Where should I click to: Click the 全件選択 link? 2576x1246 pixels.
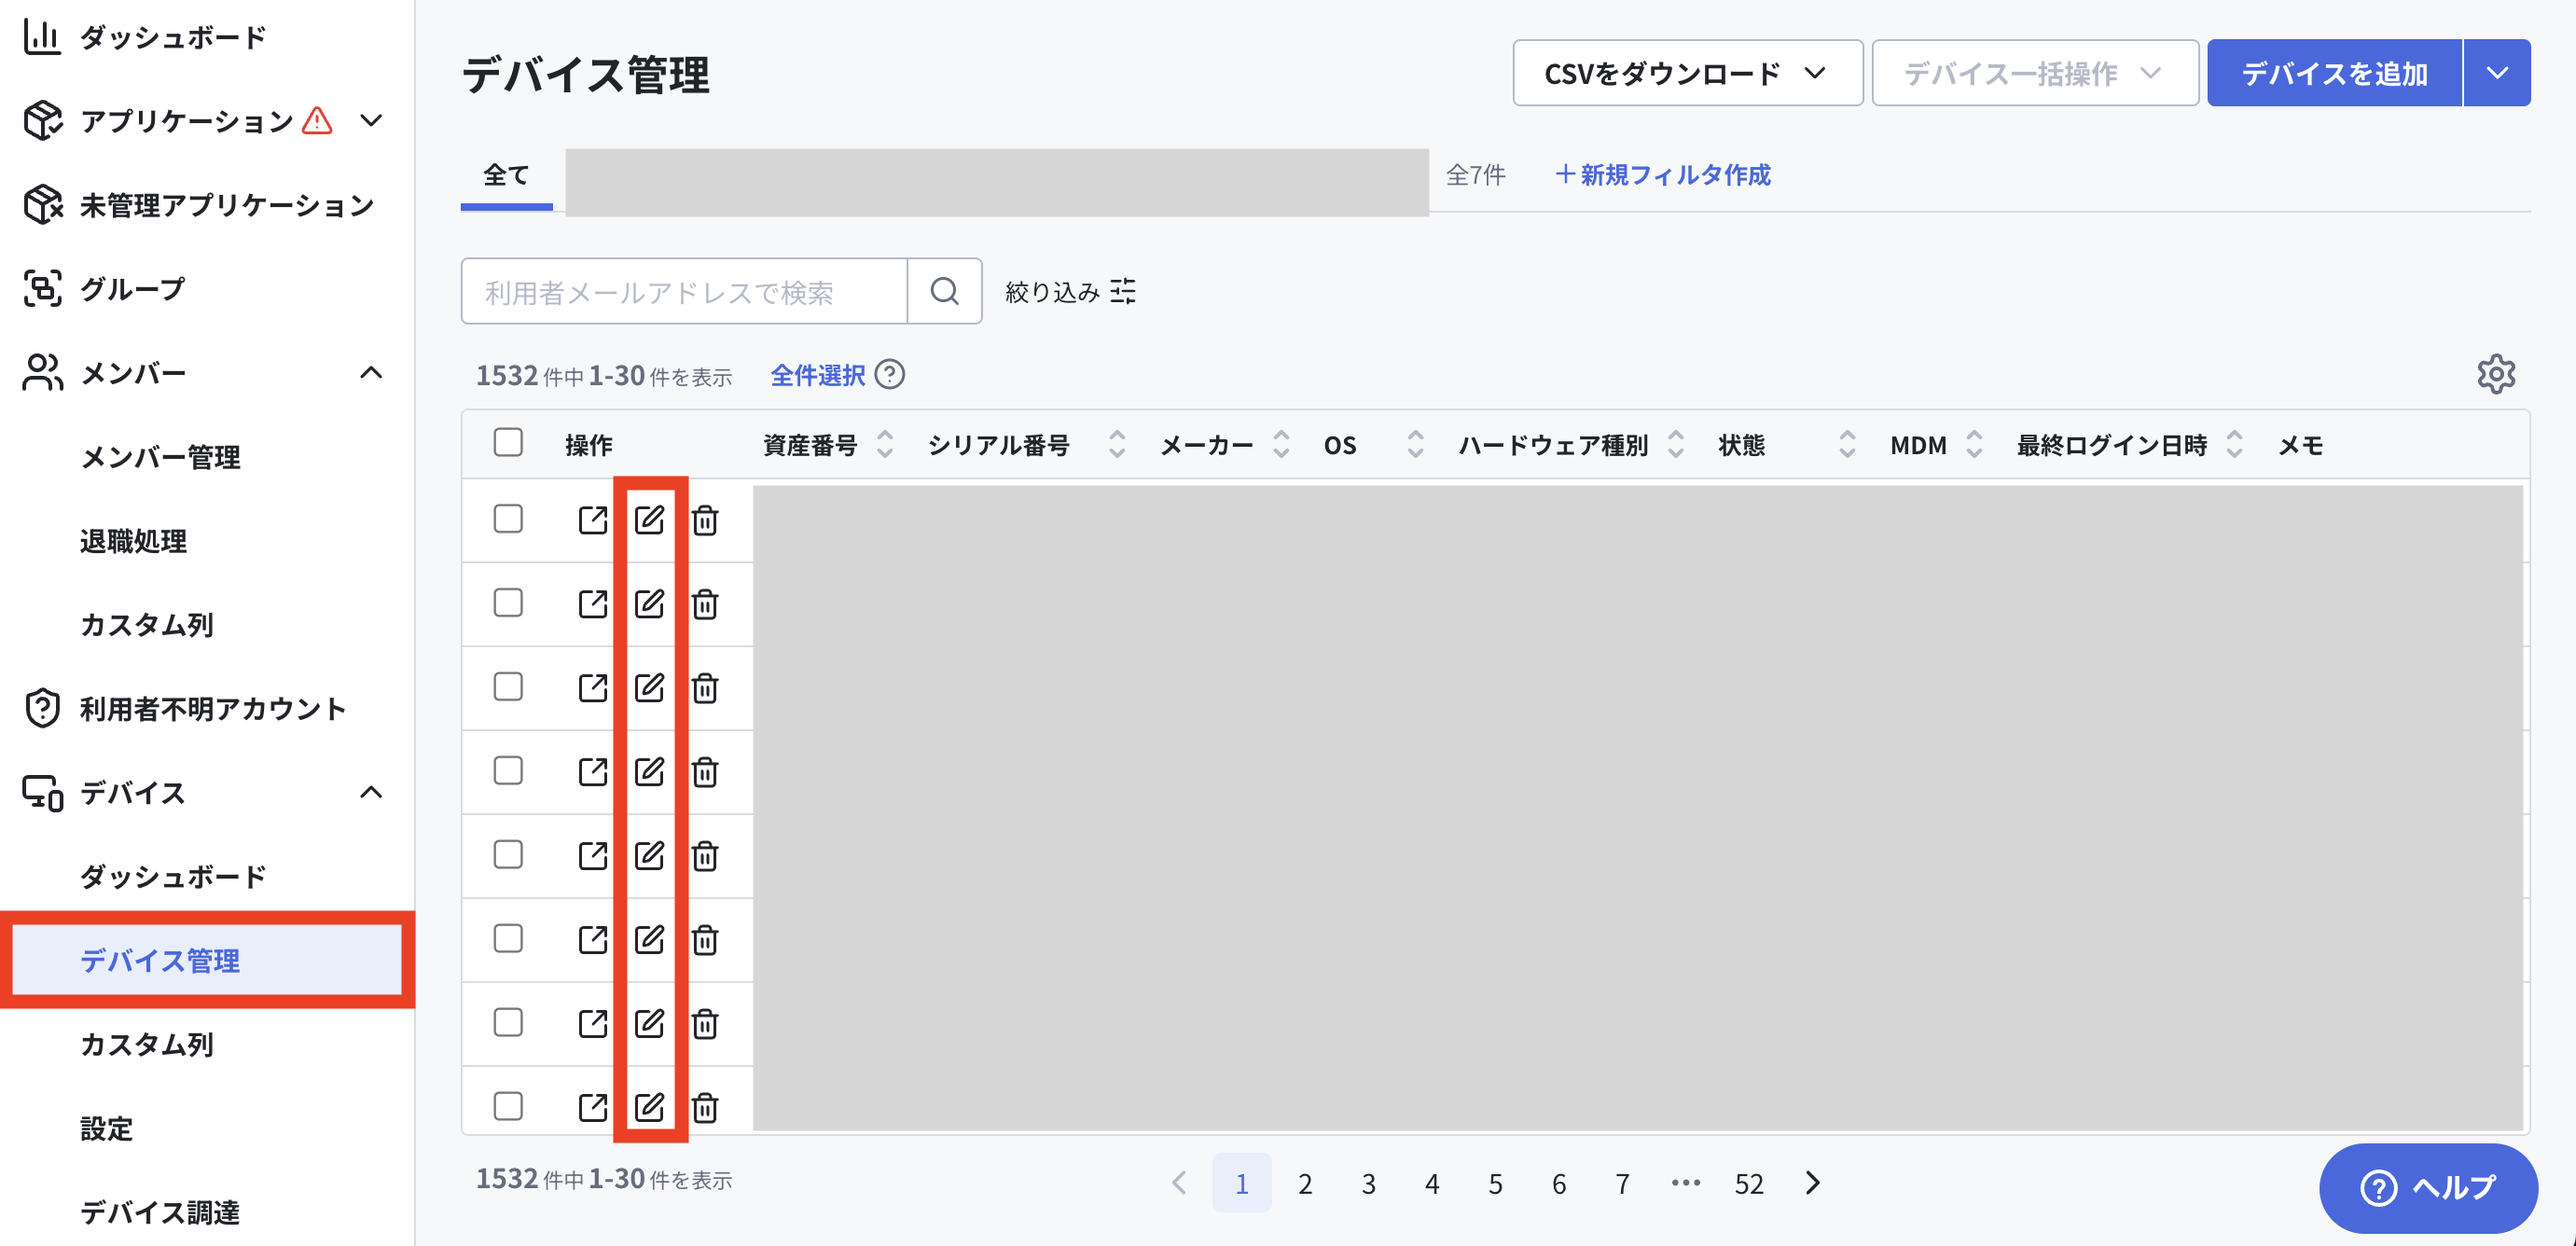coord(817,375)
